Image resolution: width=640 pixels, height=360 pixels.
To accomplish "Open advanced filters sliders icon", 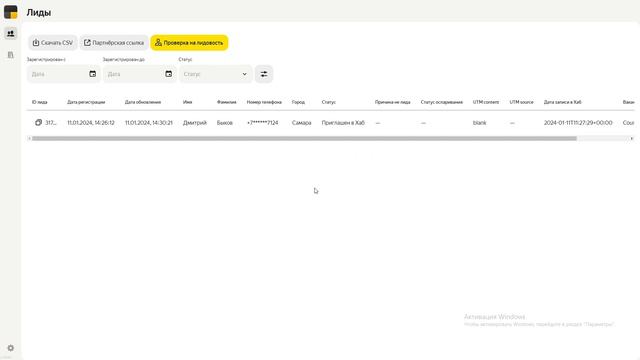I will [264, 74].
